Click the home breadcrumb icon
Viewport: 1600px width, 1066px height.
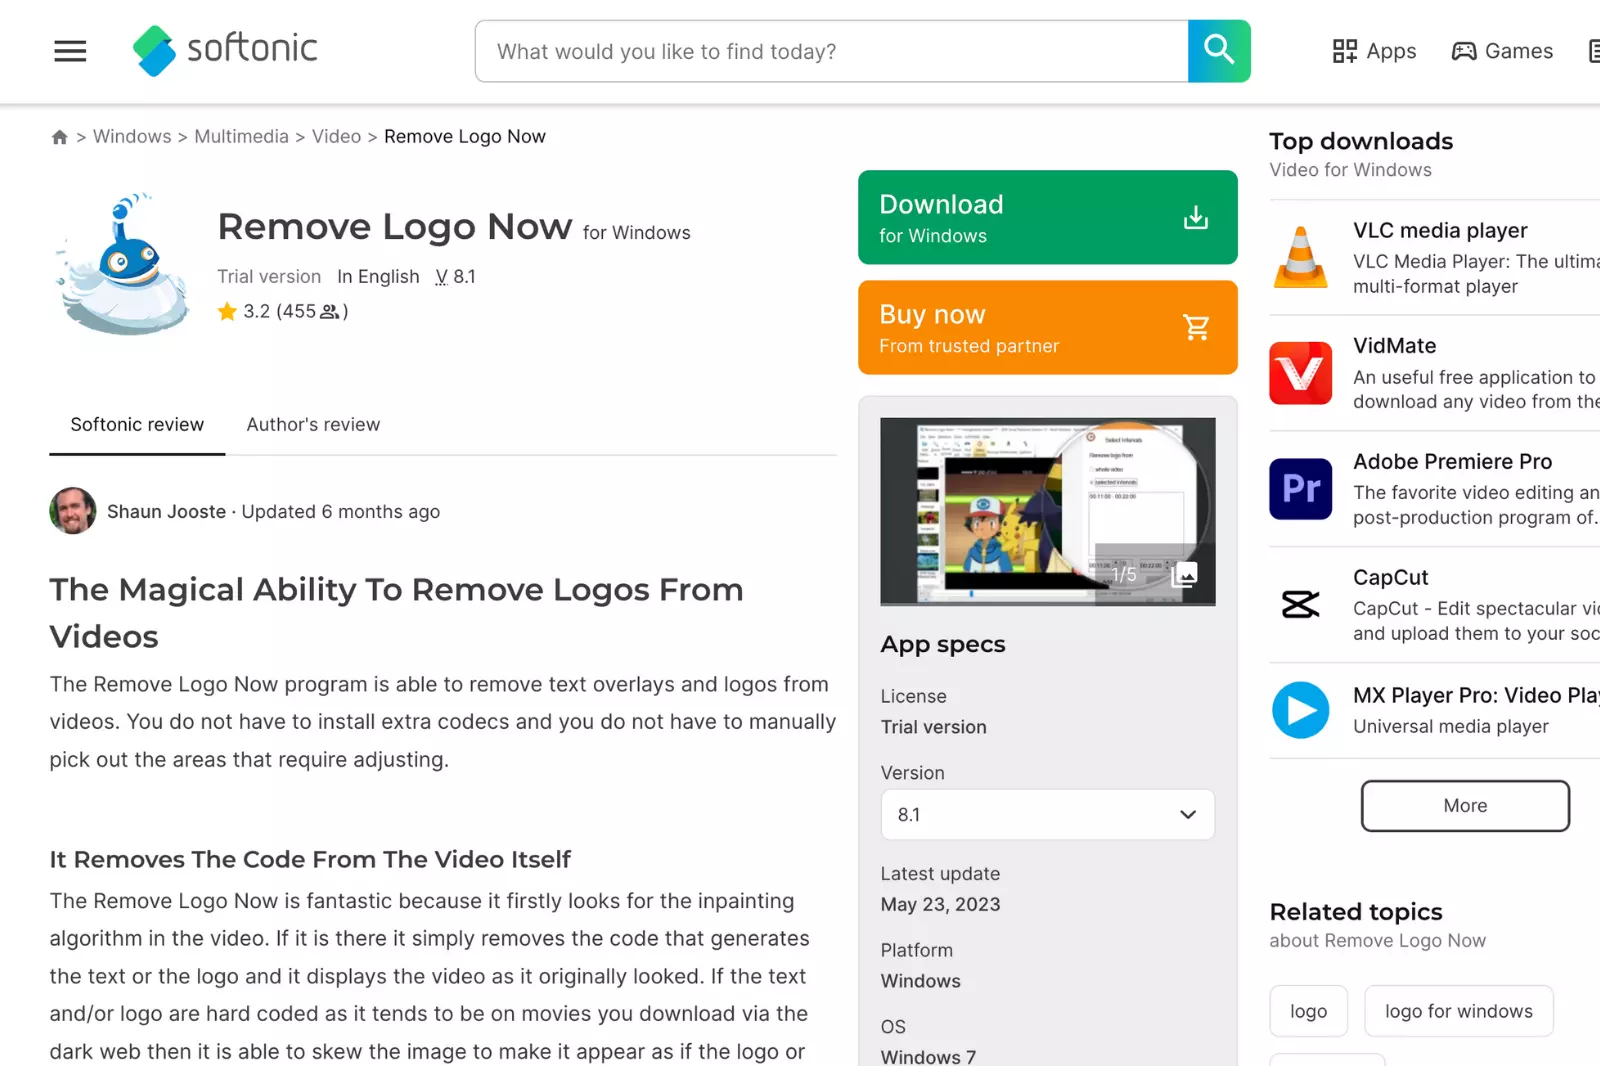[60, 137]
